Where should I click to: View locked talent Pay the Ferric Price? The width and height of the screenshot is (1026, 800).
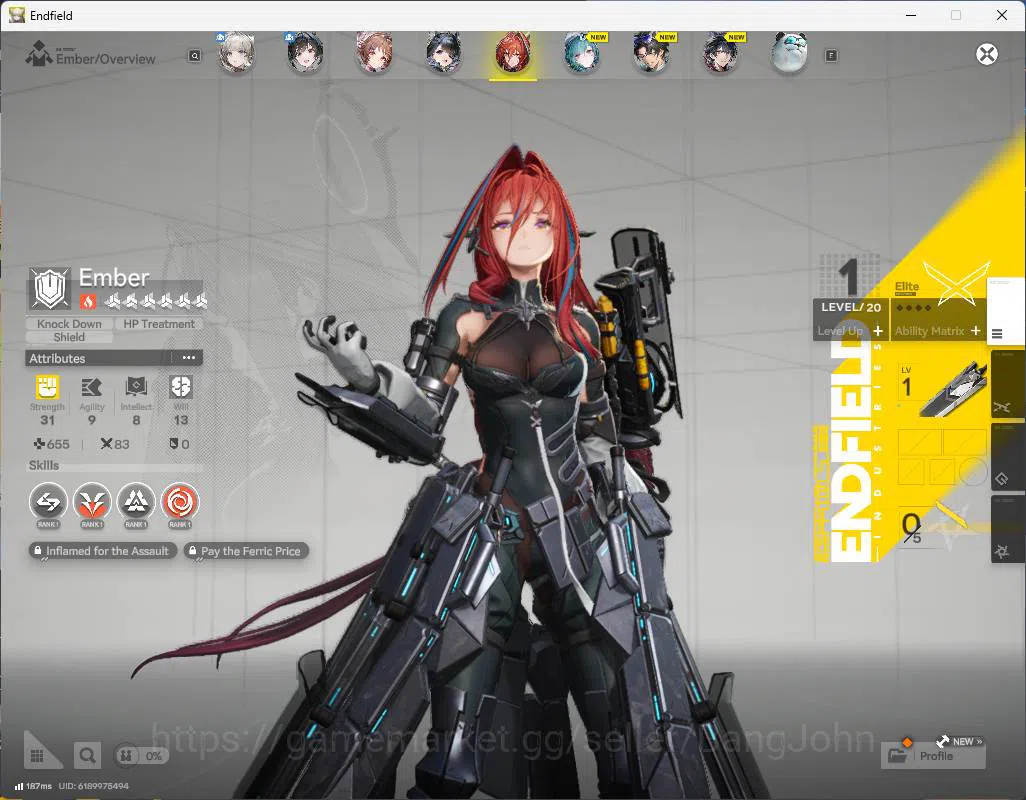[246, 551]
